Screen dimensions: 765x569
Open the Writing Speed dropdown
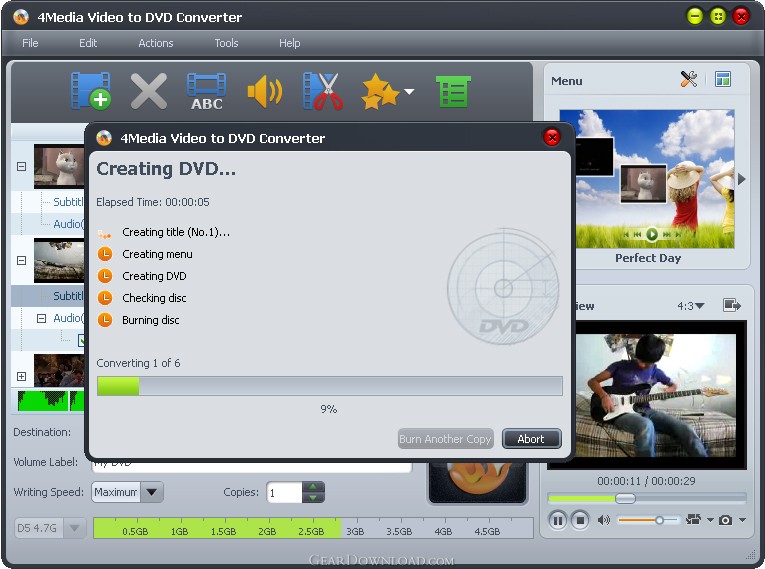pyautogui.click(x=152, y=492)
